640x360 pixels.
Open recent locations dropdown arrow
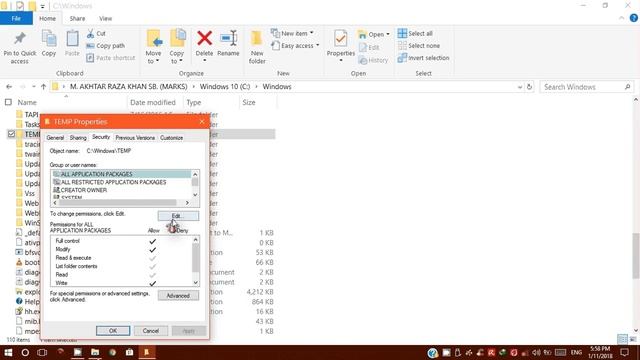33,87
